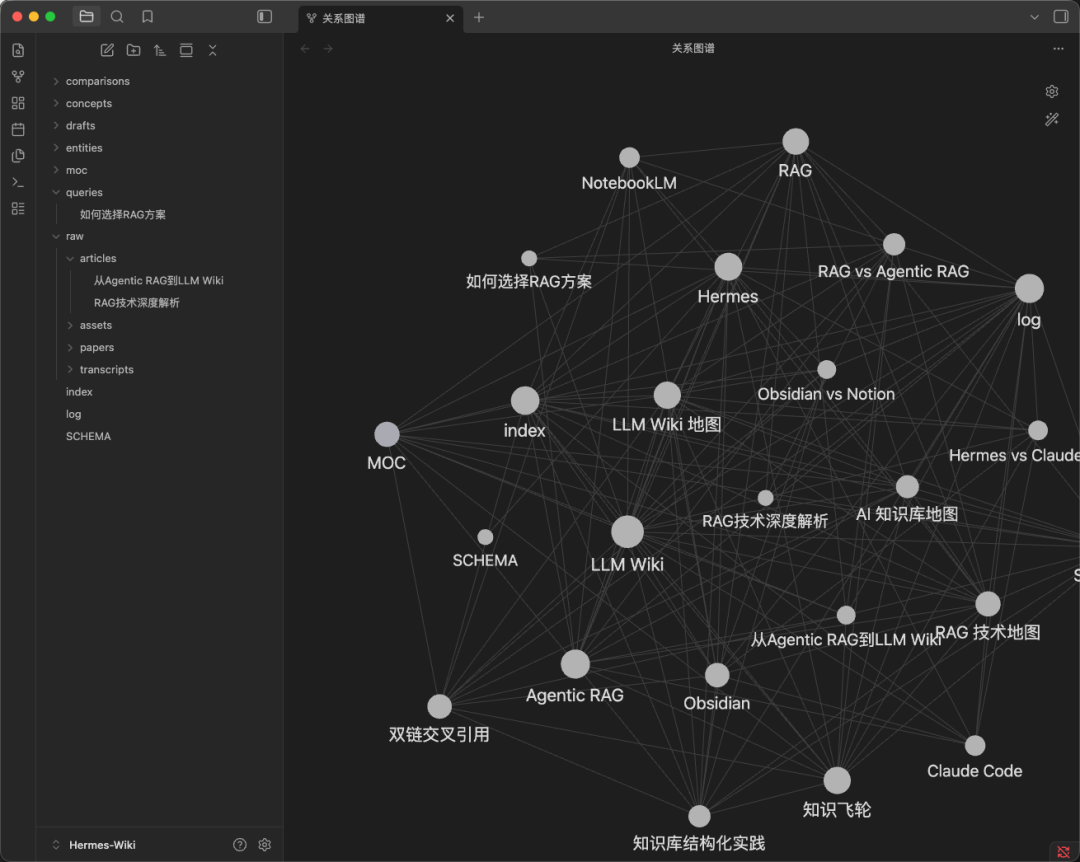Select the NotebookLM graph node
Screen dimensions: 1080x862
coord(629,158)
